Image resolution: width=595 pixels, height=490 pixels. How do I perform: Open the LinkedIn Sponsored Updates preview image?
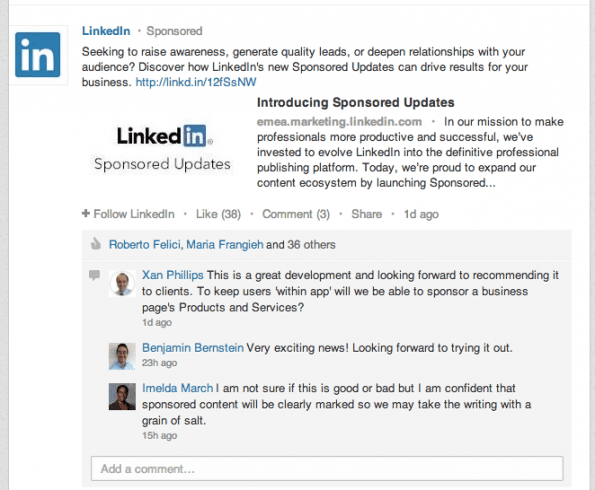pos(162,149)
